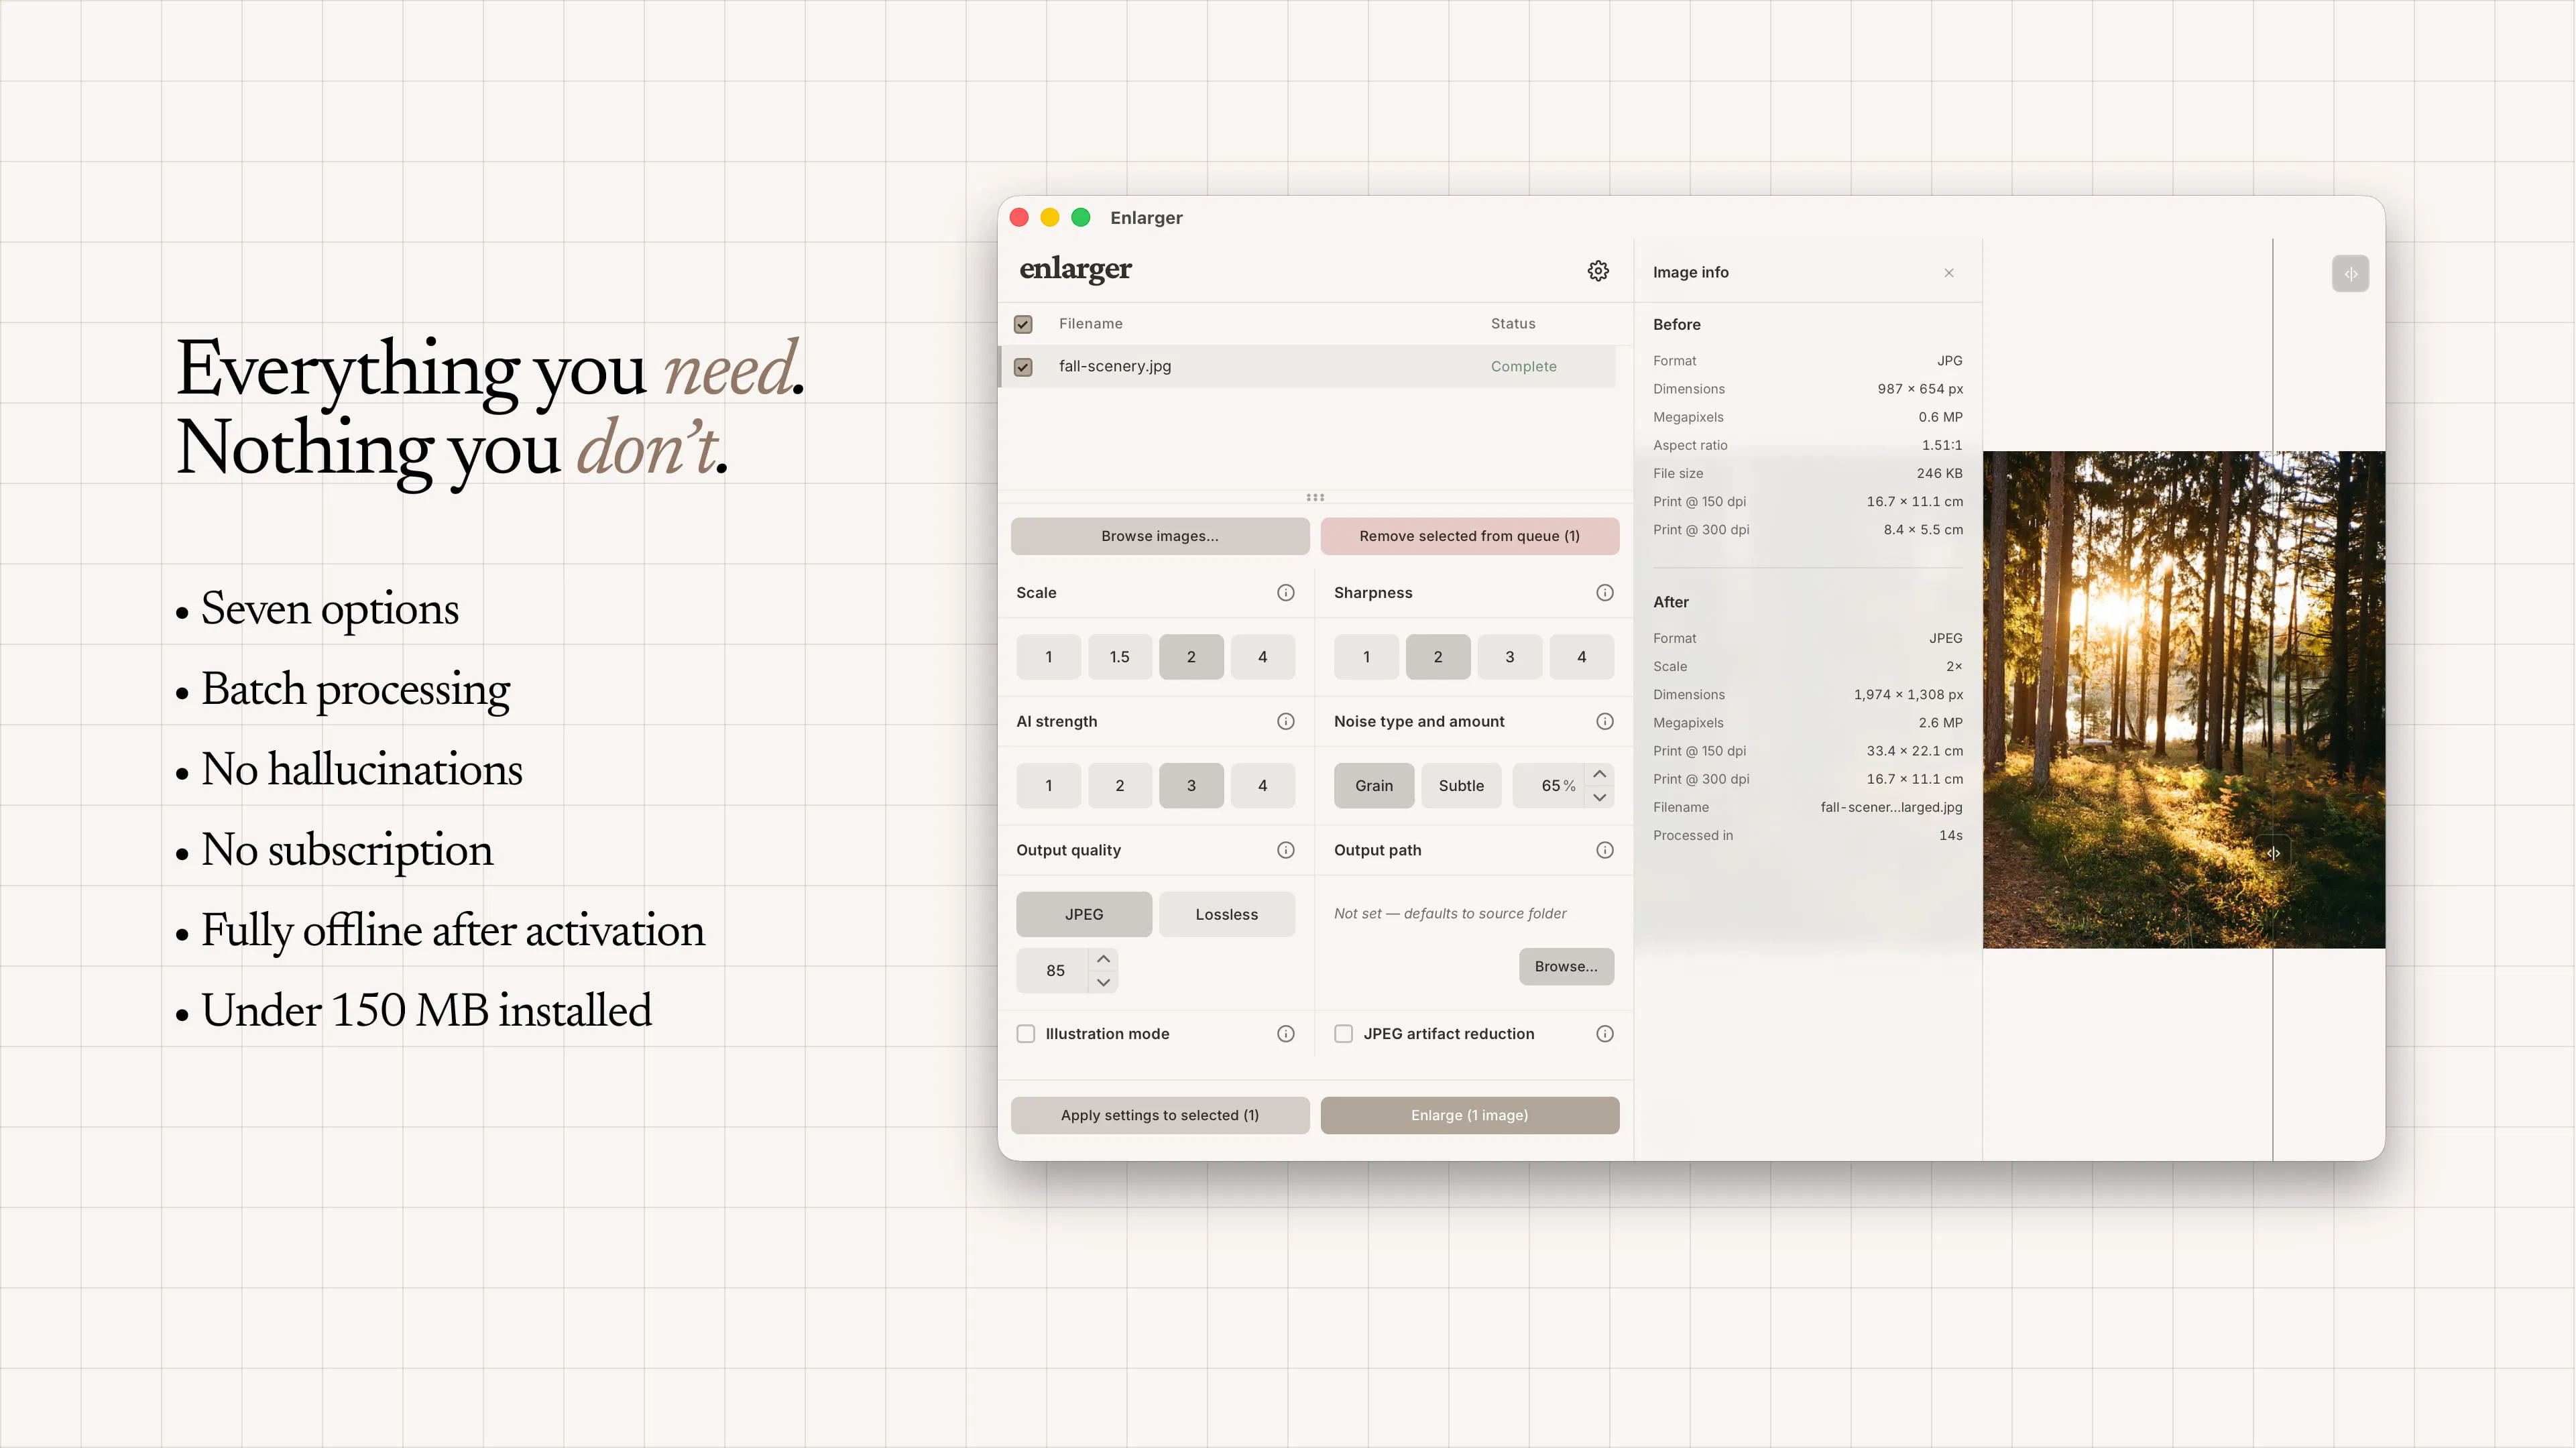Screen dimensions: 2576x1448
Task: Click the forest preview image
Action: point(2184,700)
